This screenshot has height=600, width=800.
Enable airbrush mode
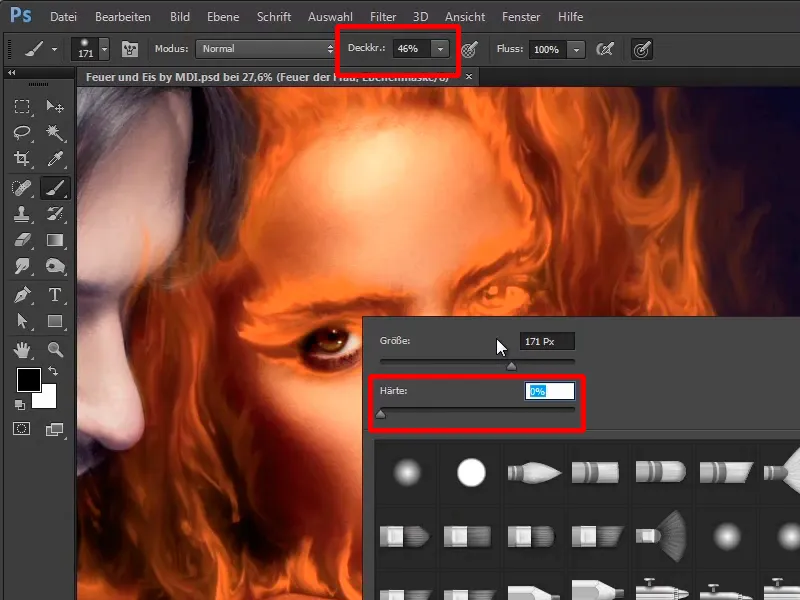pos(605,49)
